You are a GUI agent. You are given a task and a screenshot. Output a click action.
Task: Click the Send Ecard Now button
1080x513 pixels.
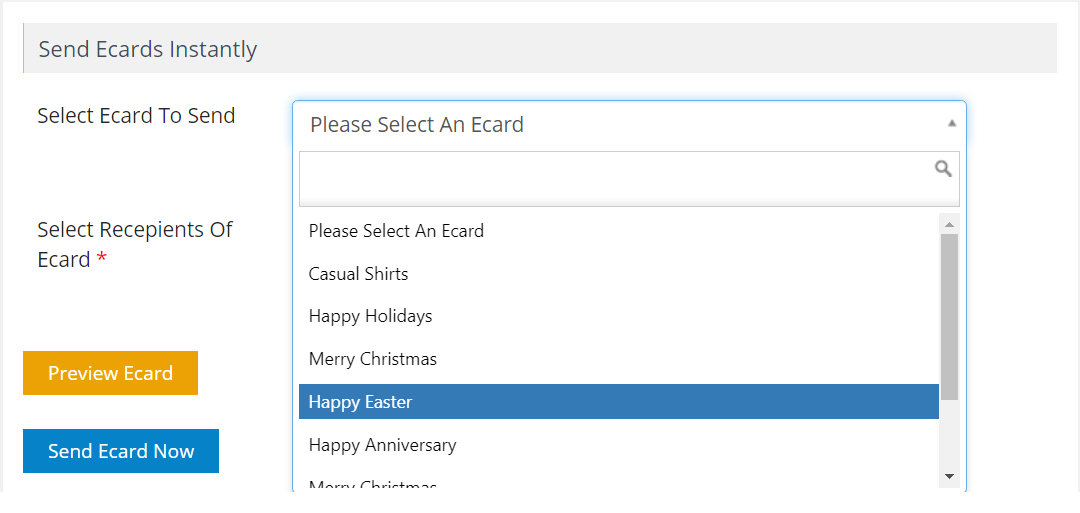(121, 451)
